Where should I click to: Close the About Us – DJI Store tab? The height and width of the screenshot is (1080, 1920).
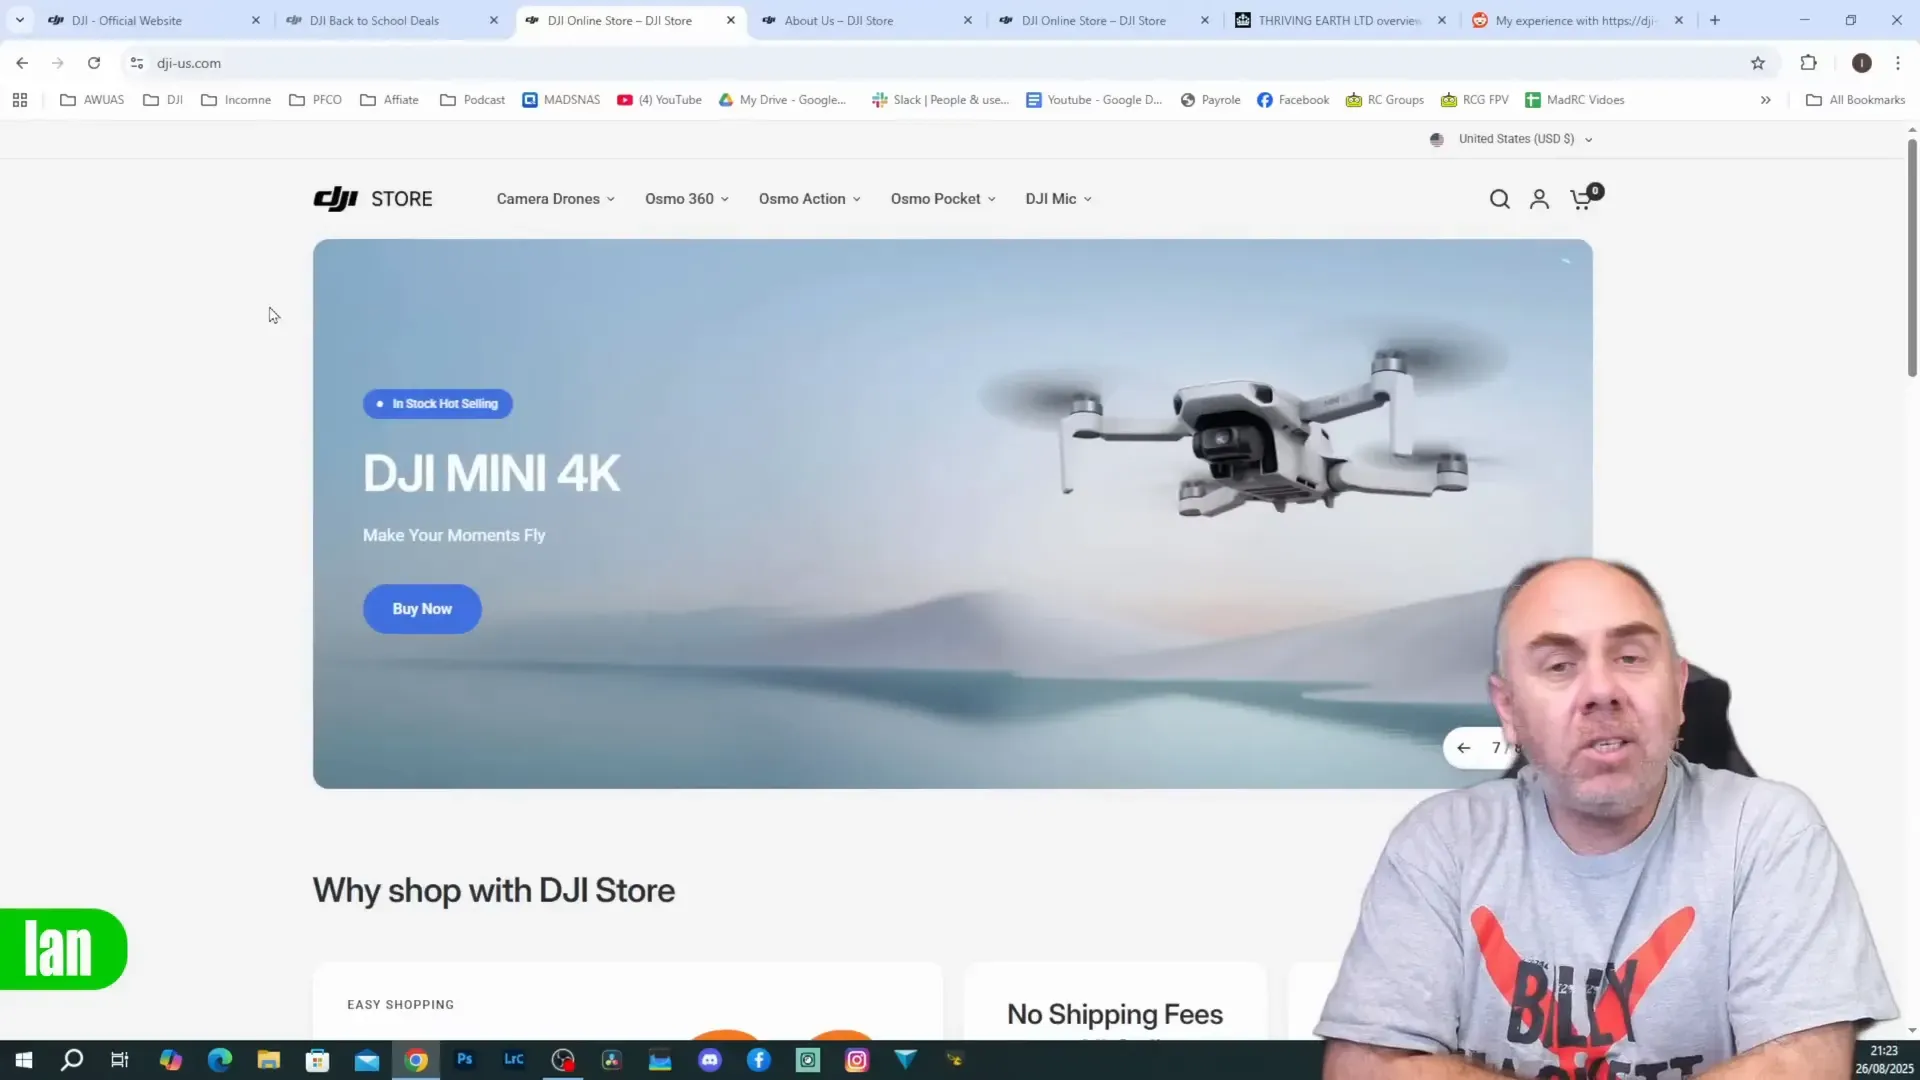click(967, 20)
